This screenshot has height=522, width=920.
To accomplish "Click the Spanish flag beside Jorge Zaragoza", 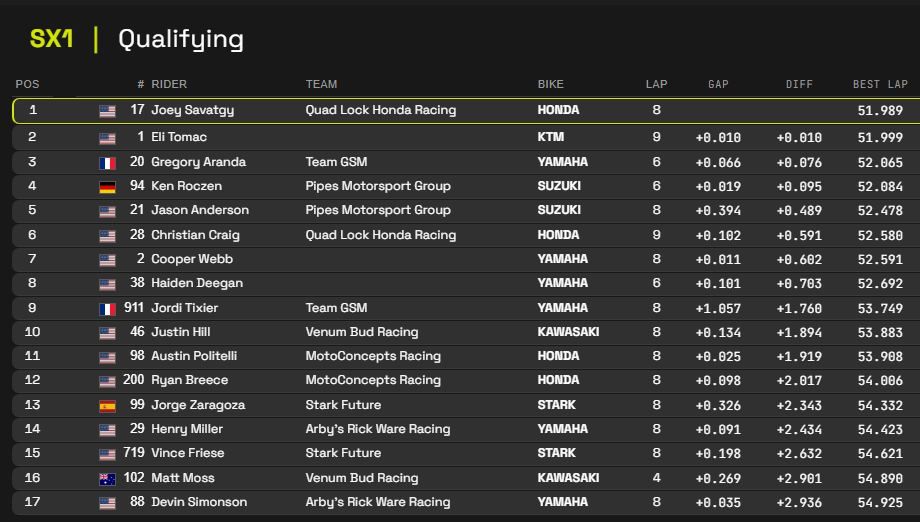I will point(107,405).
